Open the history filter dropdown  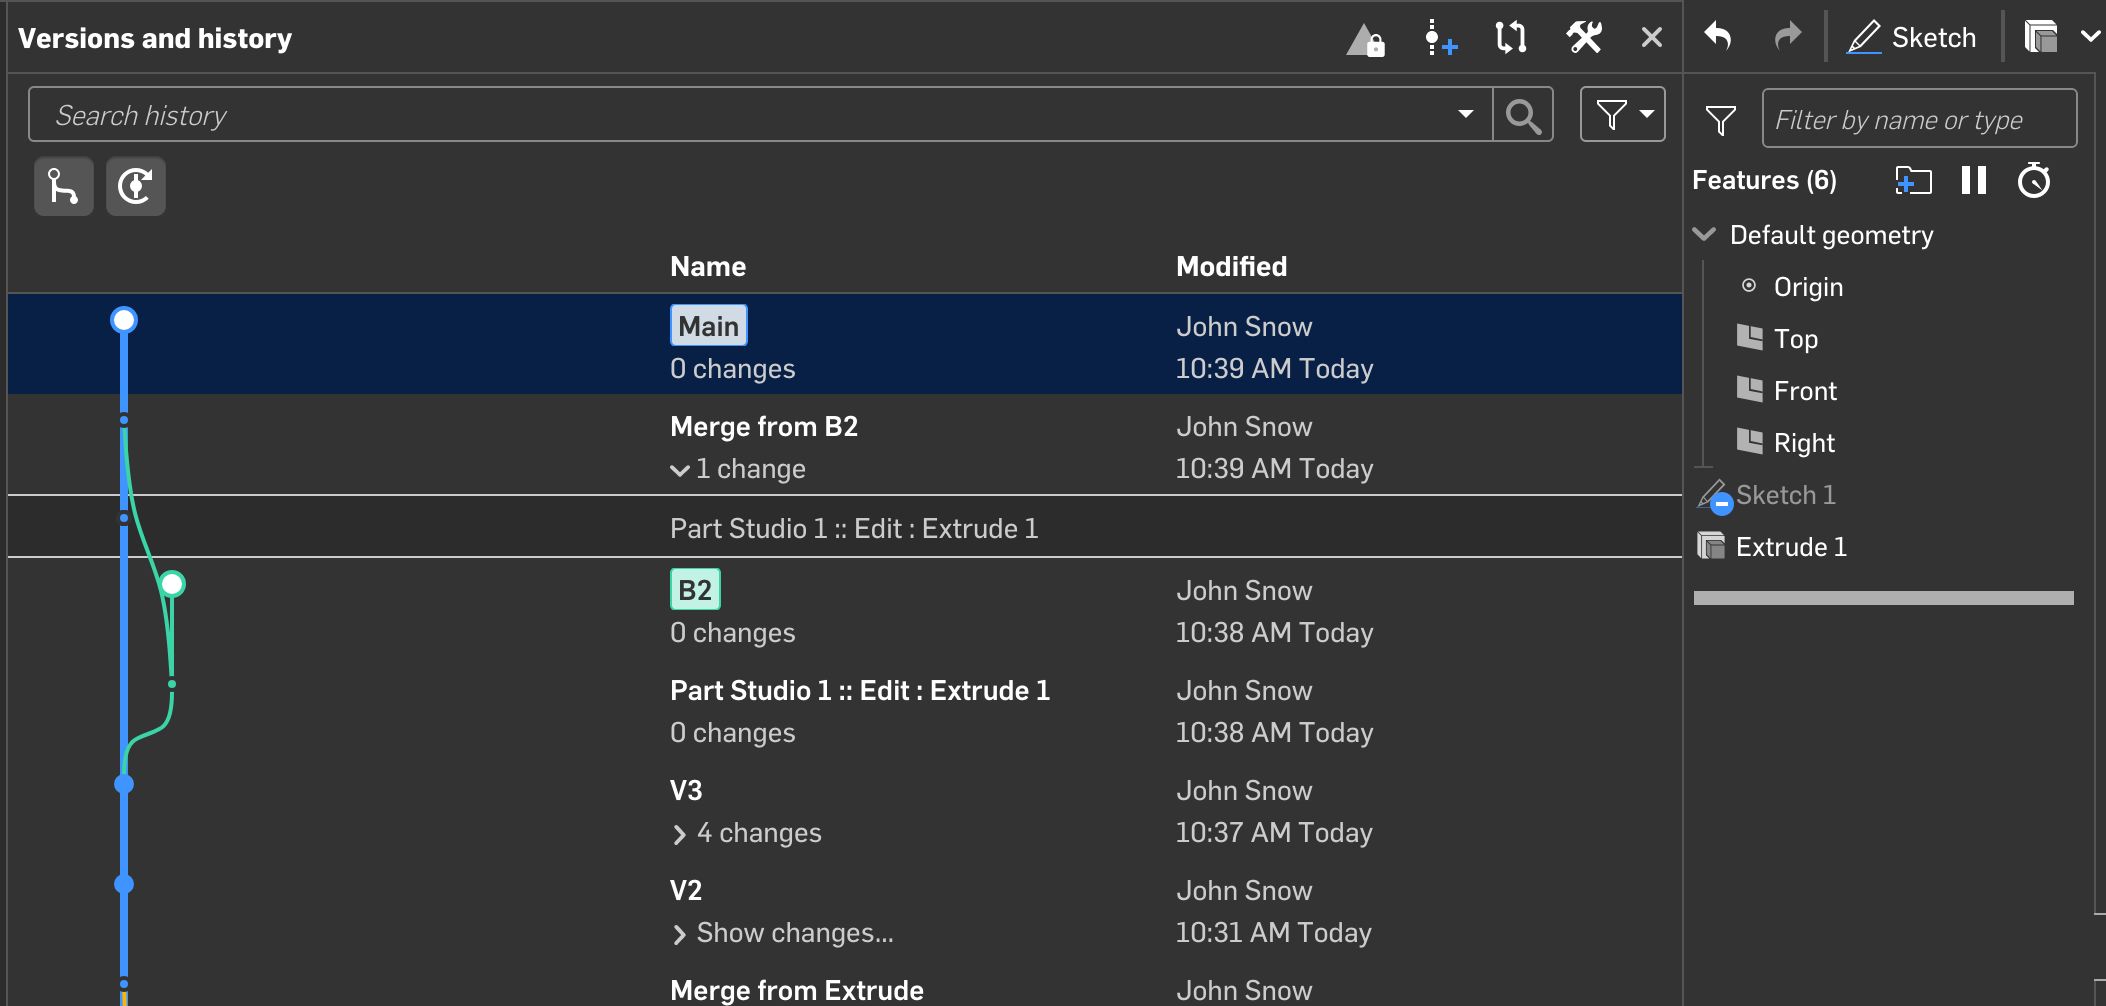(x=1623, y=114)
